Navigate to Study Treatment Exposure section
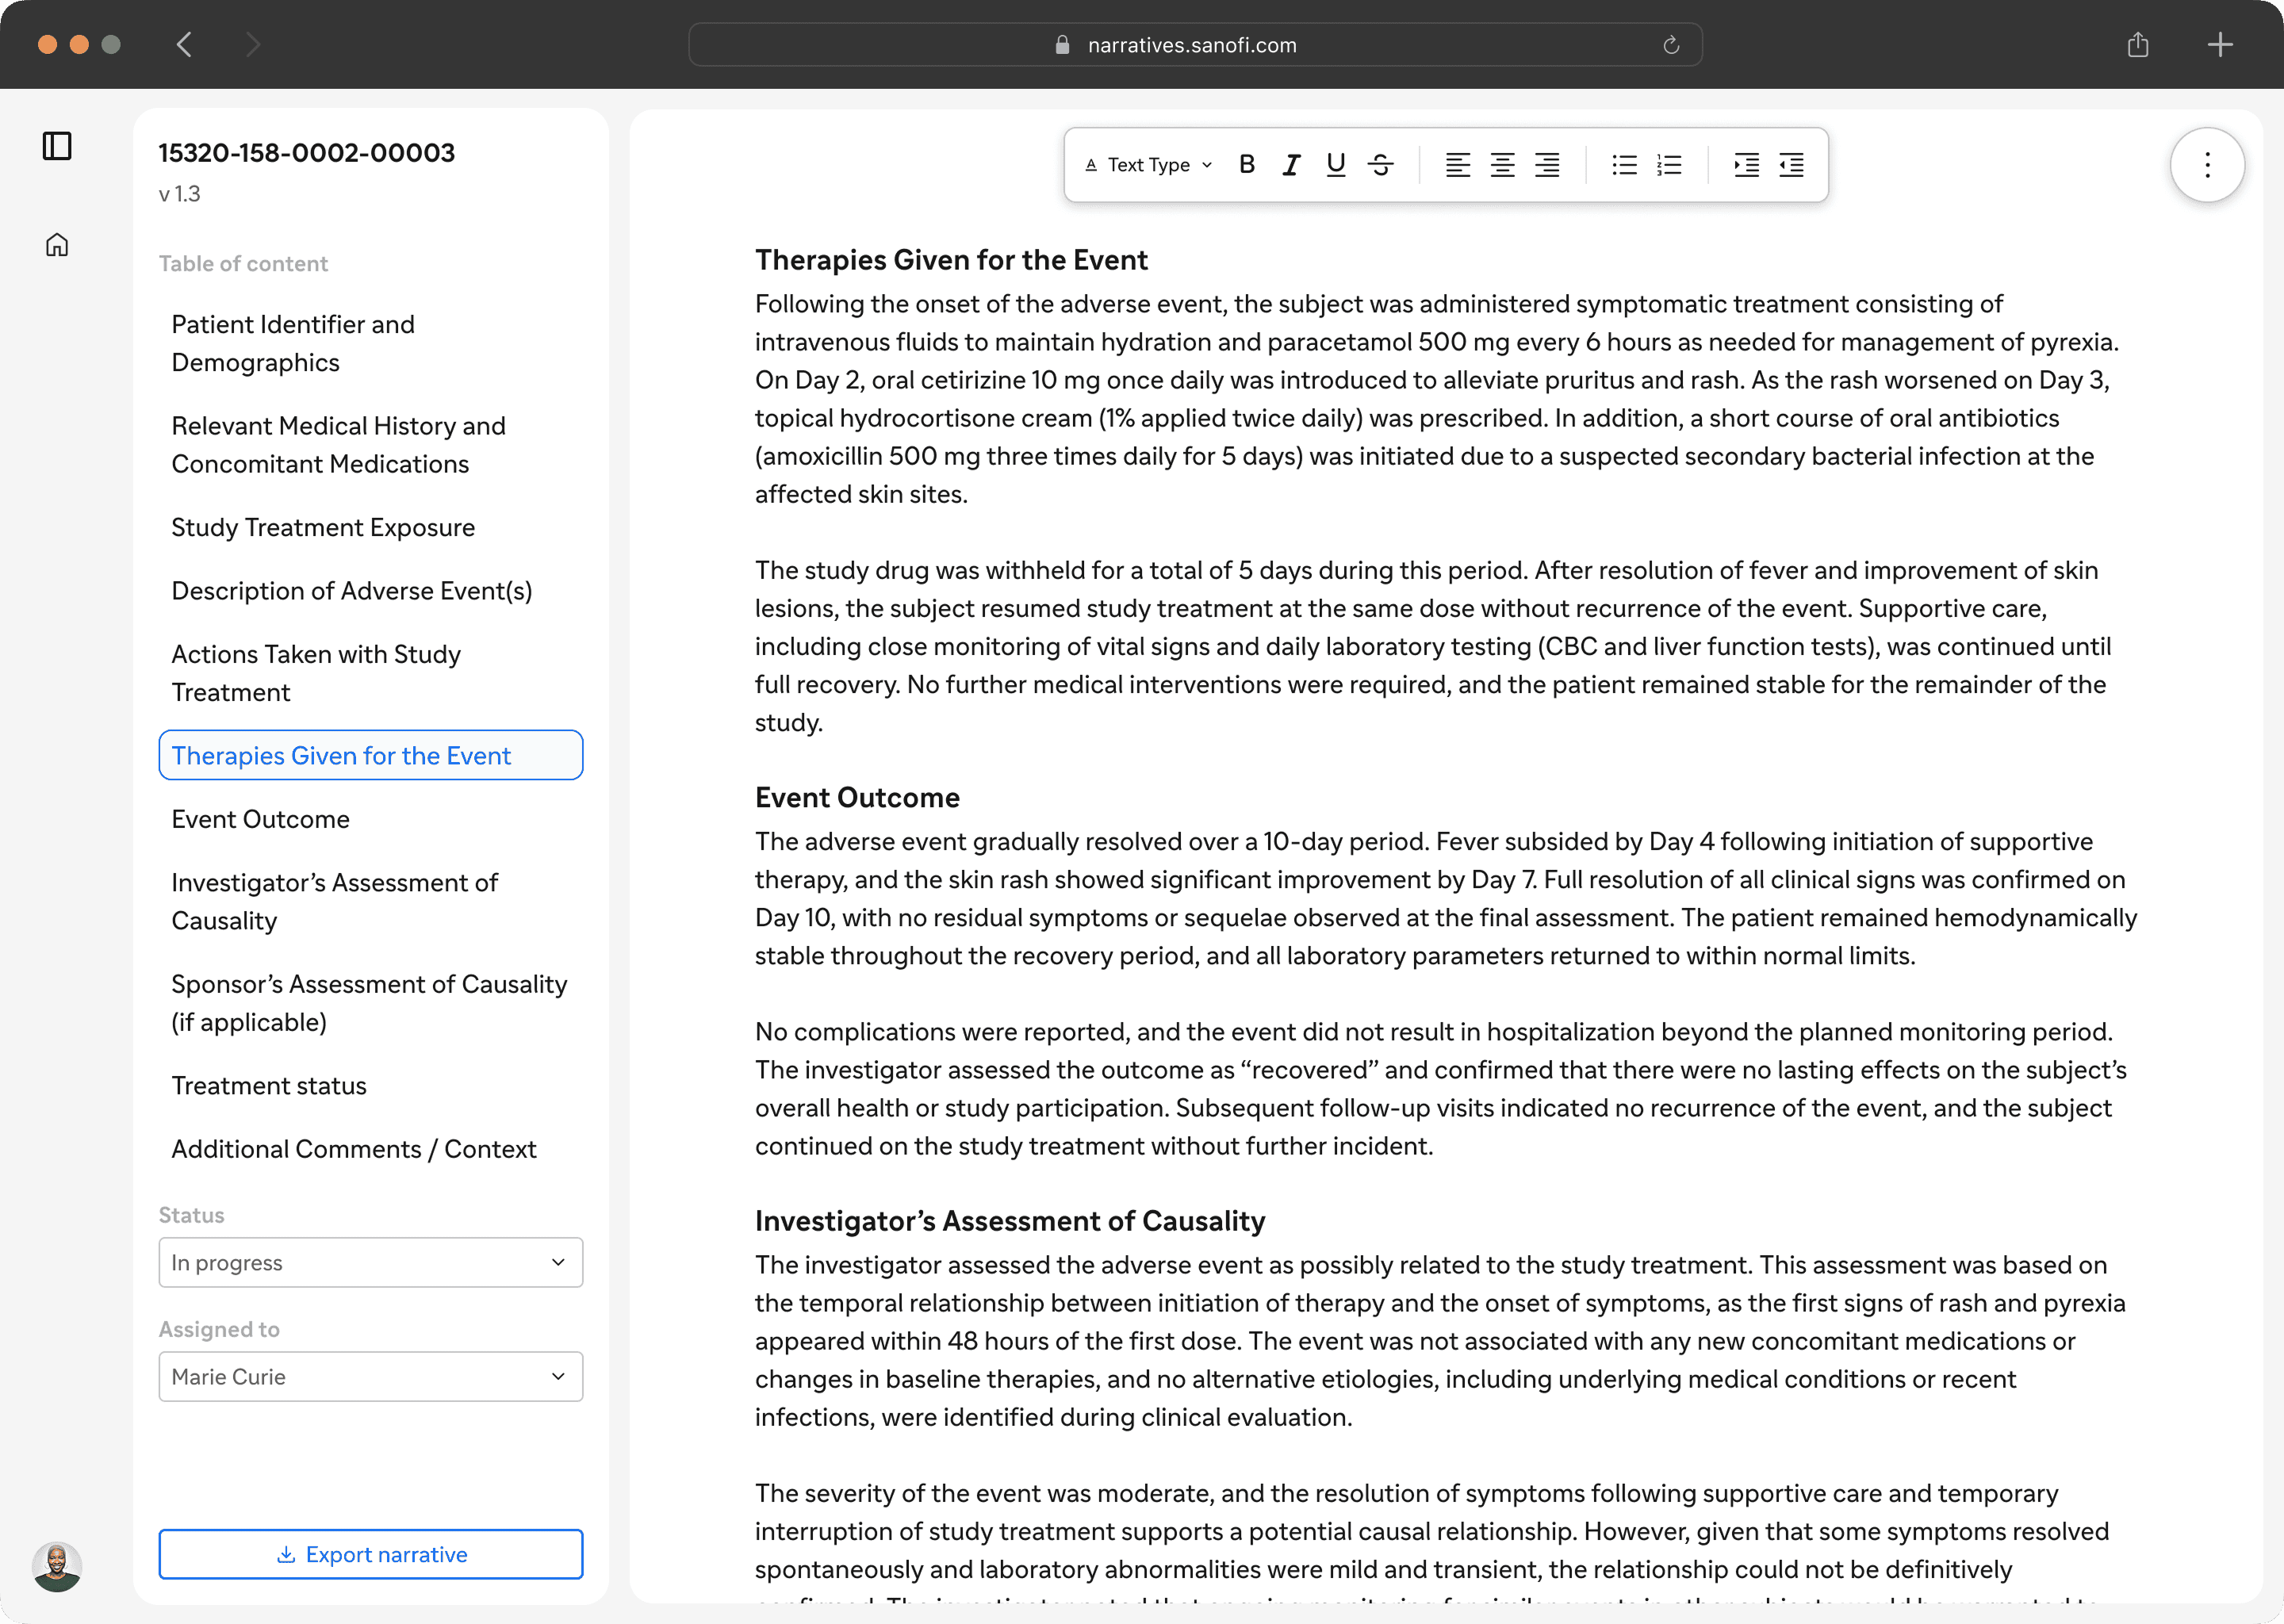The width and height of the screenshot is (2284, 1624). point(322,527)
